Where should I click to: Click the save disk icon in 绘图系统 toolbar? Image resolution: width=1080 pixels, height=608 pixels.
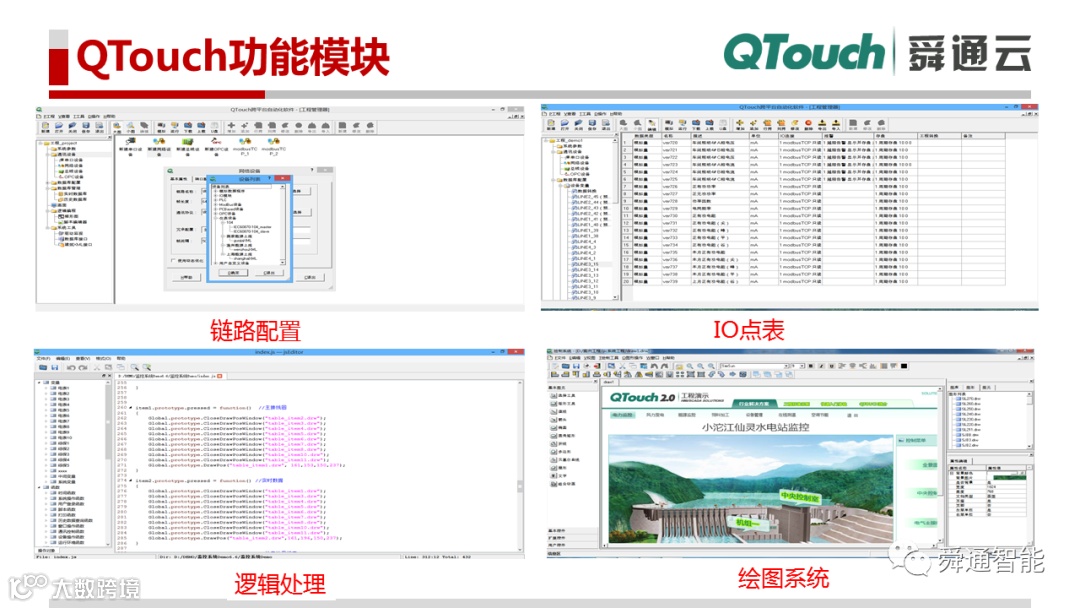point(576,366)
